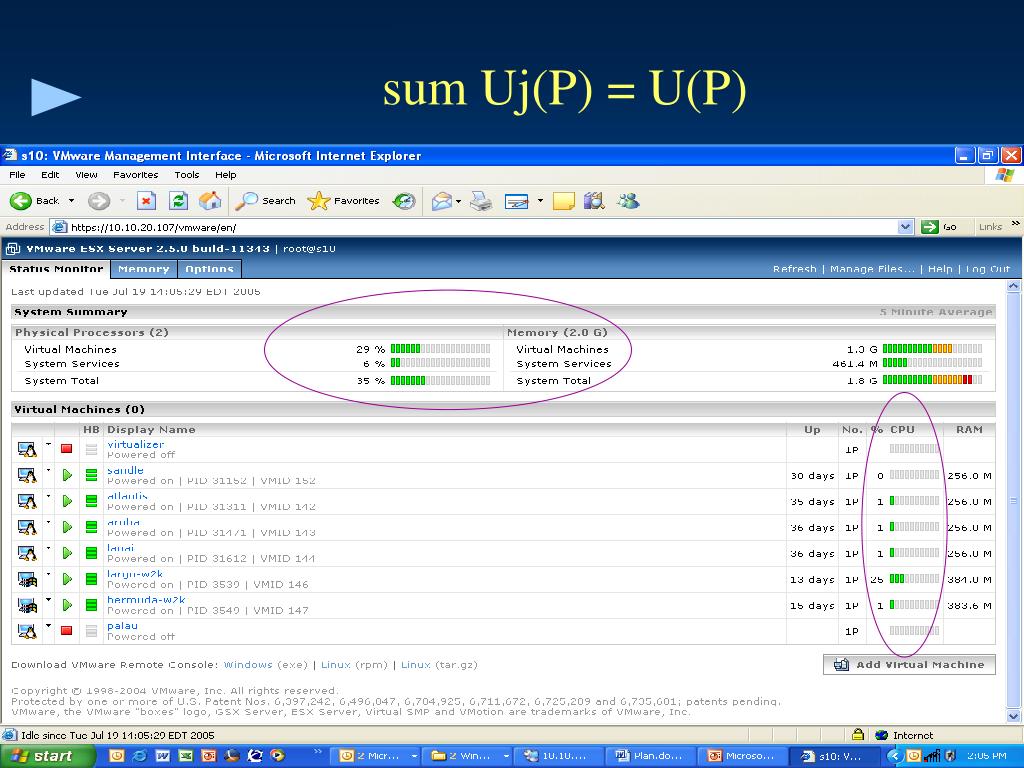Click red power state button for virtualizer
The width and height of the screenshot is (1024, 768).
(66, 449)
